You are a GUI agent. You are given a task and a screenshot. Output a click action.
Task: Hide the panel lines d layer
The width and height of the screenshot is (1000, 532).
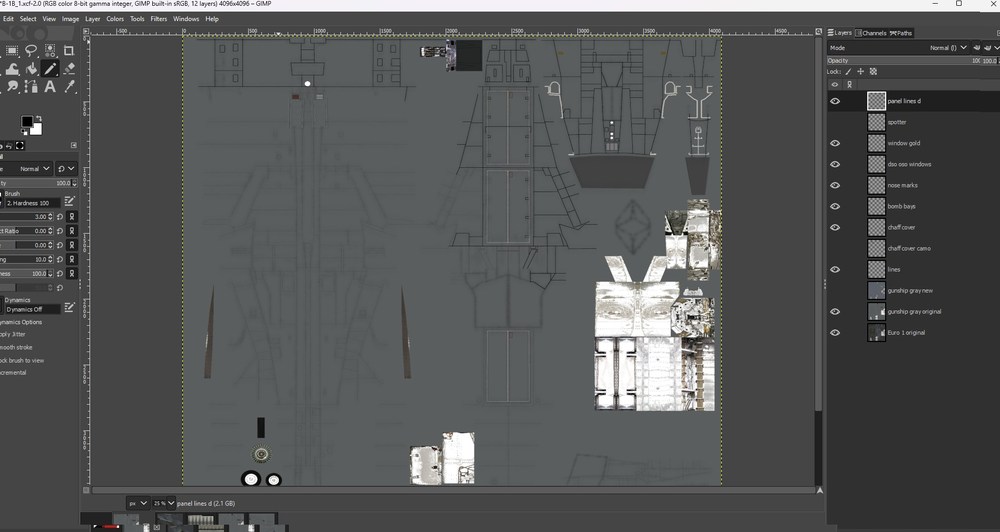(x=835, y=101)
